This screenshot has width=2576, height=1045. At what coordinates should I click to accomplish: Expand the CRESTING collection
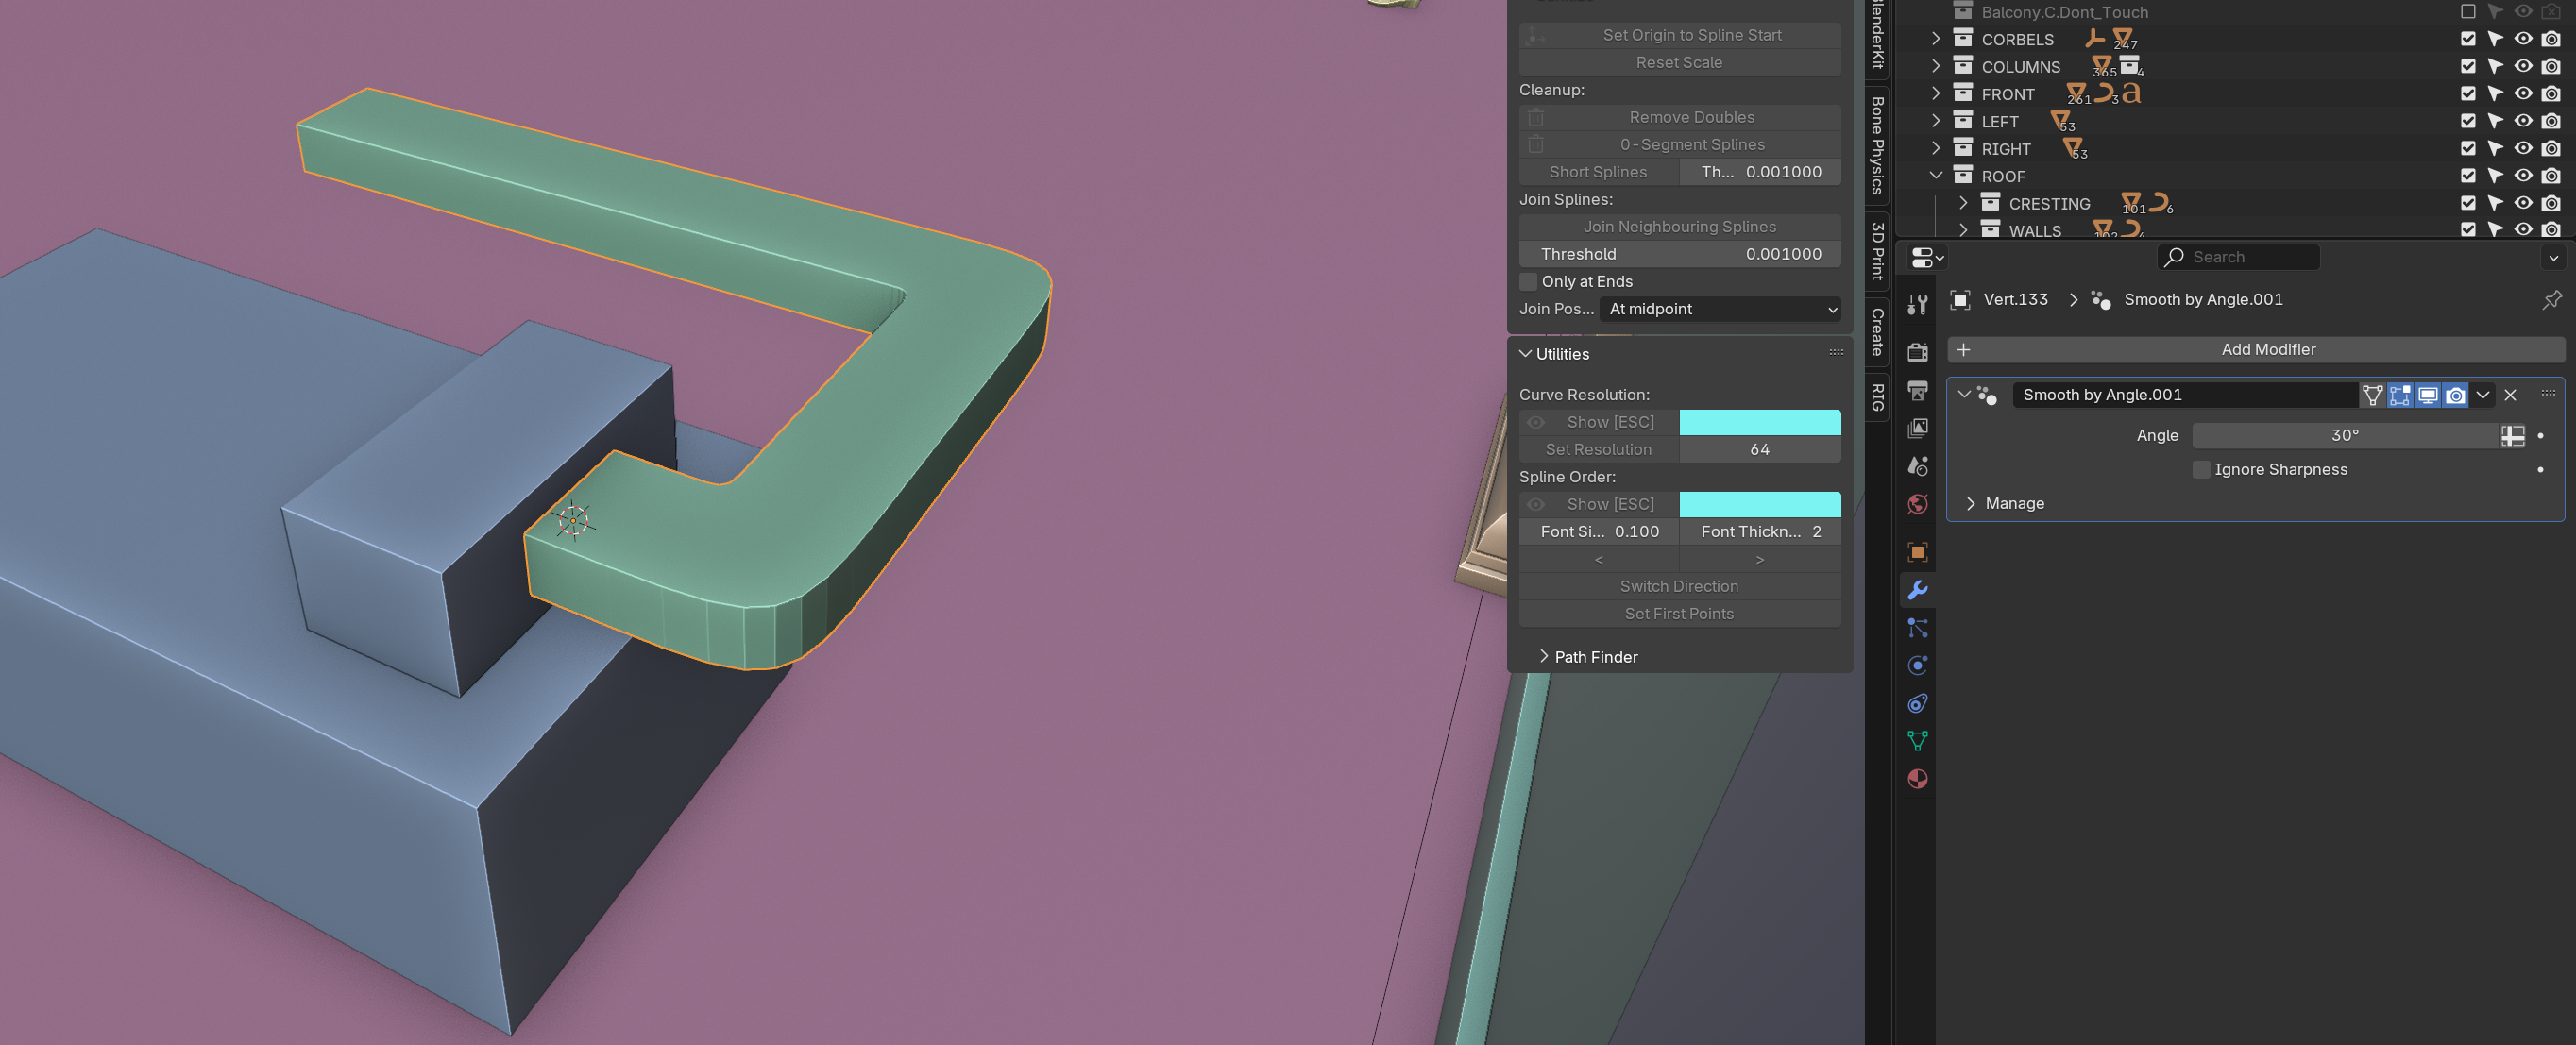tap(1963, 203)
